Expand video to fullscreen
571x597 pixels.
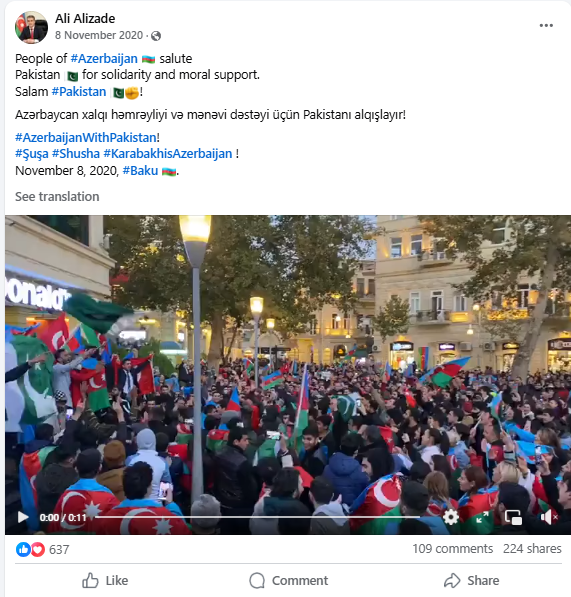482,517
